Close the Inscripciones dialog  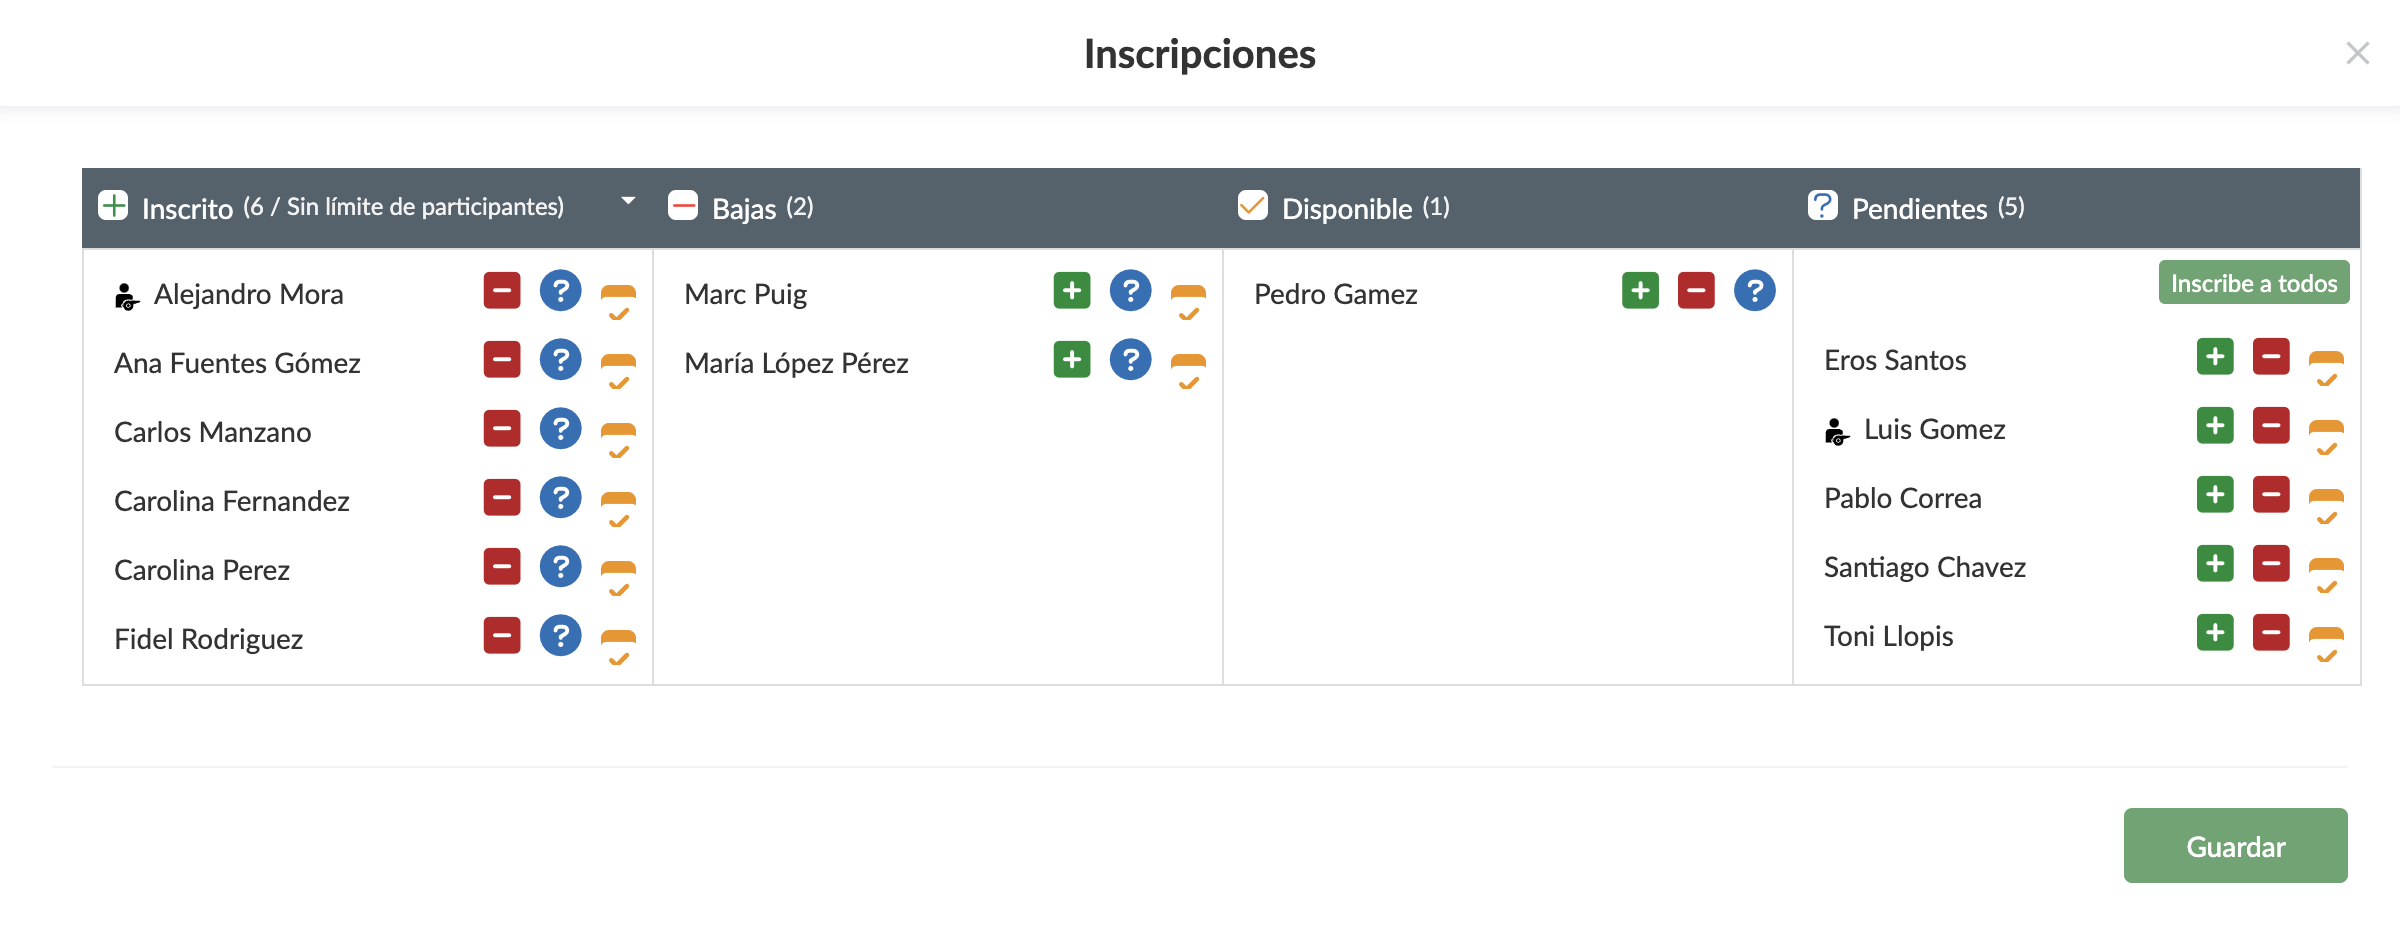tap(2357, 53)
